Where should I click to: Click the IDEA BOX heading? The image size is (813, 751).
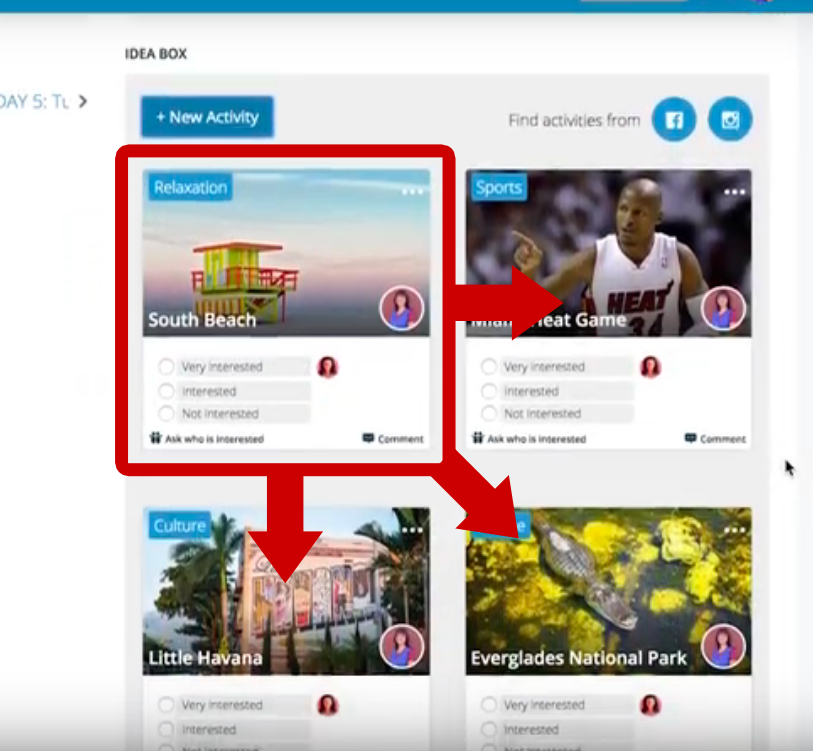[x=156, y=54]
